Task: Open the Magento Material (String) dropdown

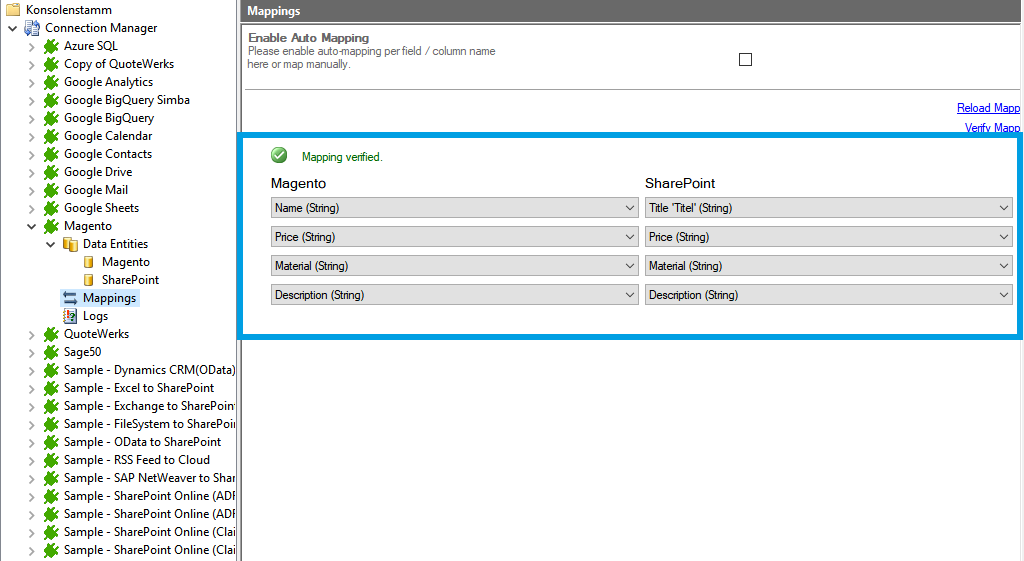Action: (455, 266)
